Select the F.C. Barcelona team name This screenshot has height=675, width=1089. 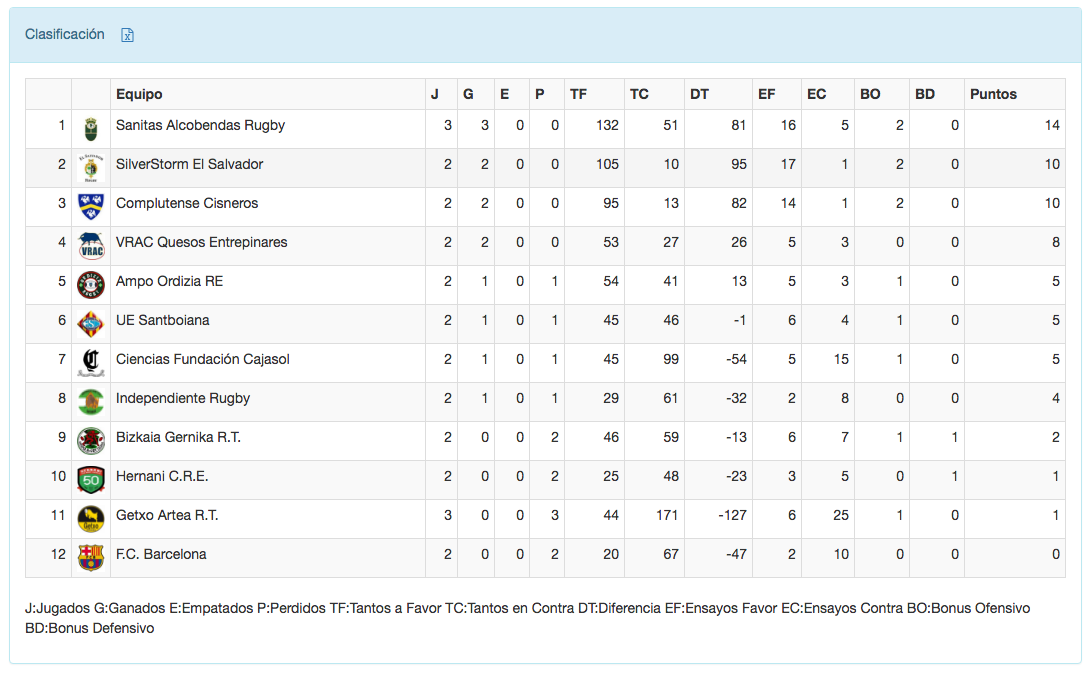[x=161, y=554]
